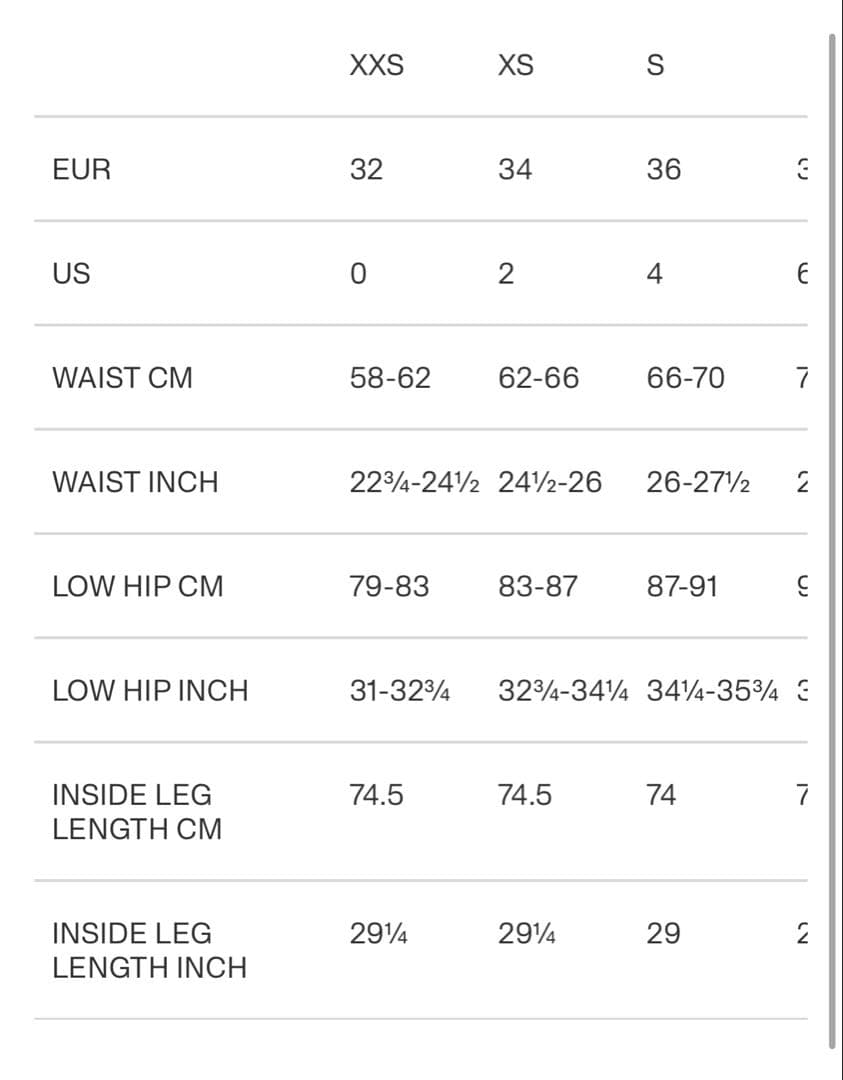Click the XXS size column header
Image resolution: width=843 pixels, height=1080 pixels.
[377, 66]
